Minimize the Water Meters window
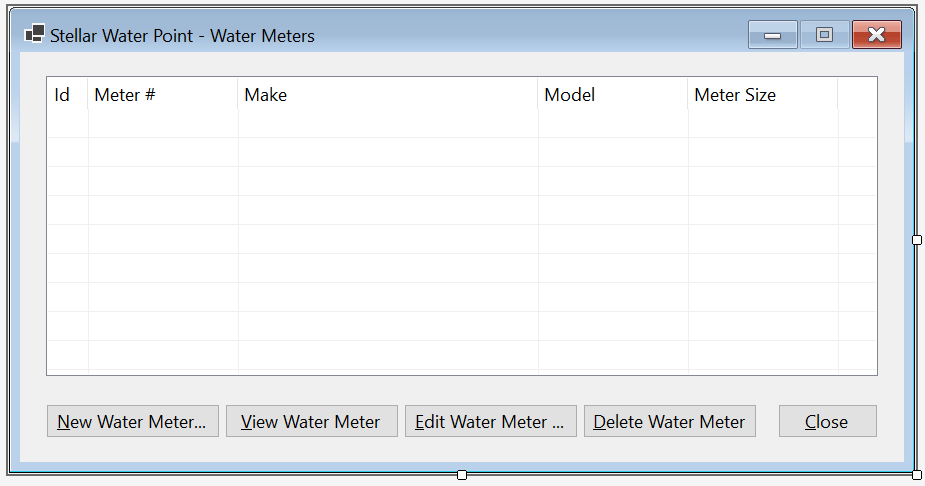The image size is (925, 486). click(772, 35)
